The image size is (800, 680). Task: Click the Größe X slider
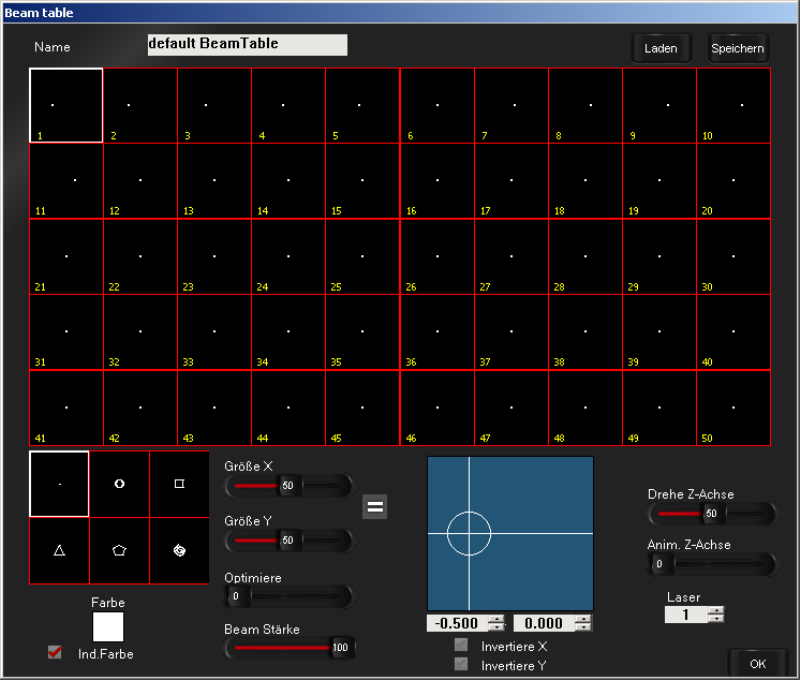[x=289, y=486]
